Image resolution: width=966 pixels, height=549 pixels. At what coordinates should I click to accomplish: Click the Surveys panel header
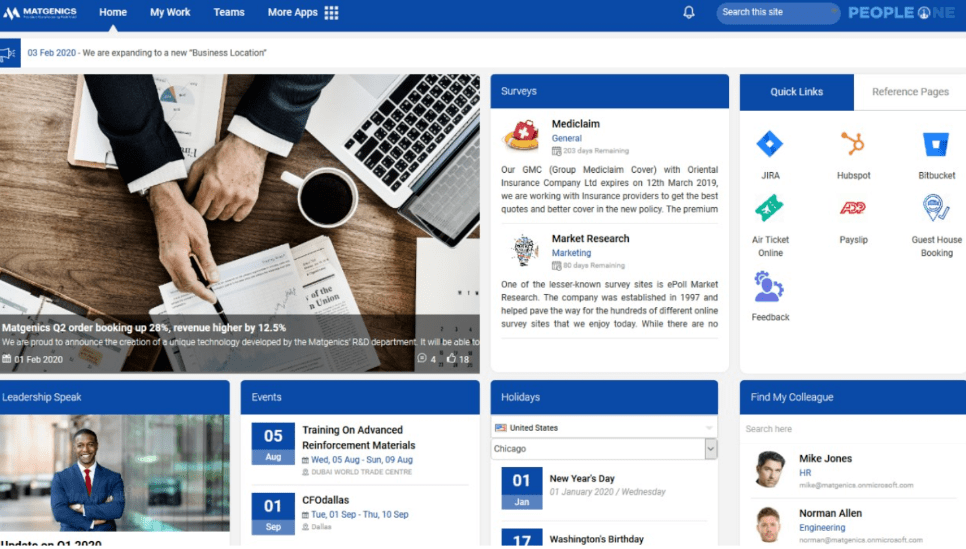[609, 91]
